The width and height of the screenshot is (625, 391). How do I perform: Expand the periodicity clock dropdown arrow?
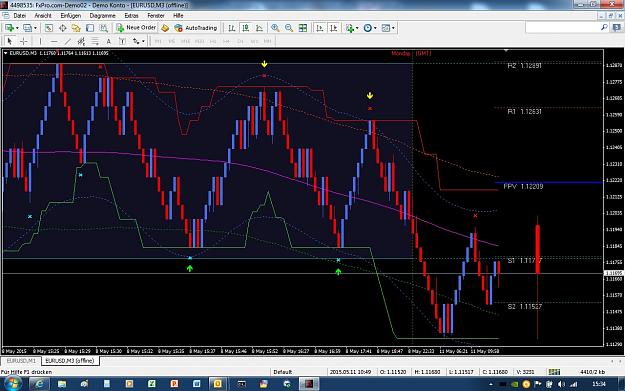pos(375,28)
